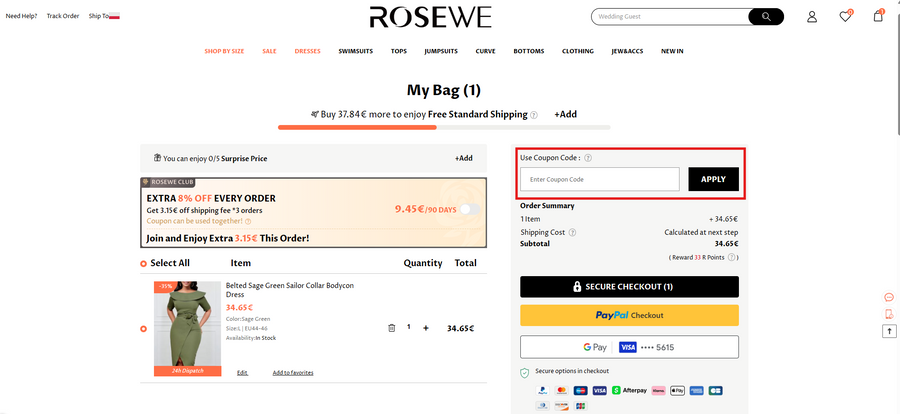Image resolution: width=900 pixels, height=414 pixels.
Task: Toggle the Rosewe Club membership switch
Action: (469, 209)
